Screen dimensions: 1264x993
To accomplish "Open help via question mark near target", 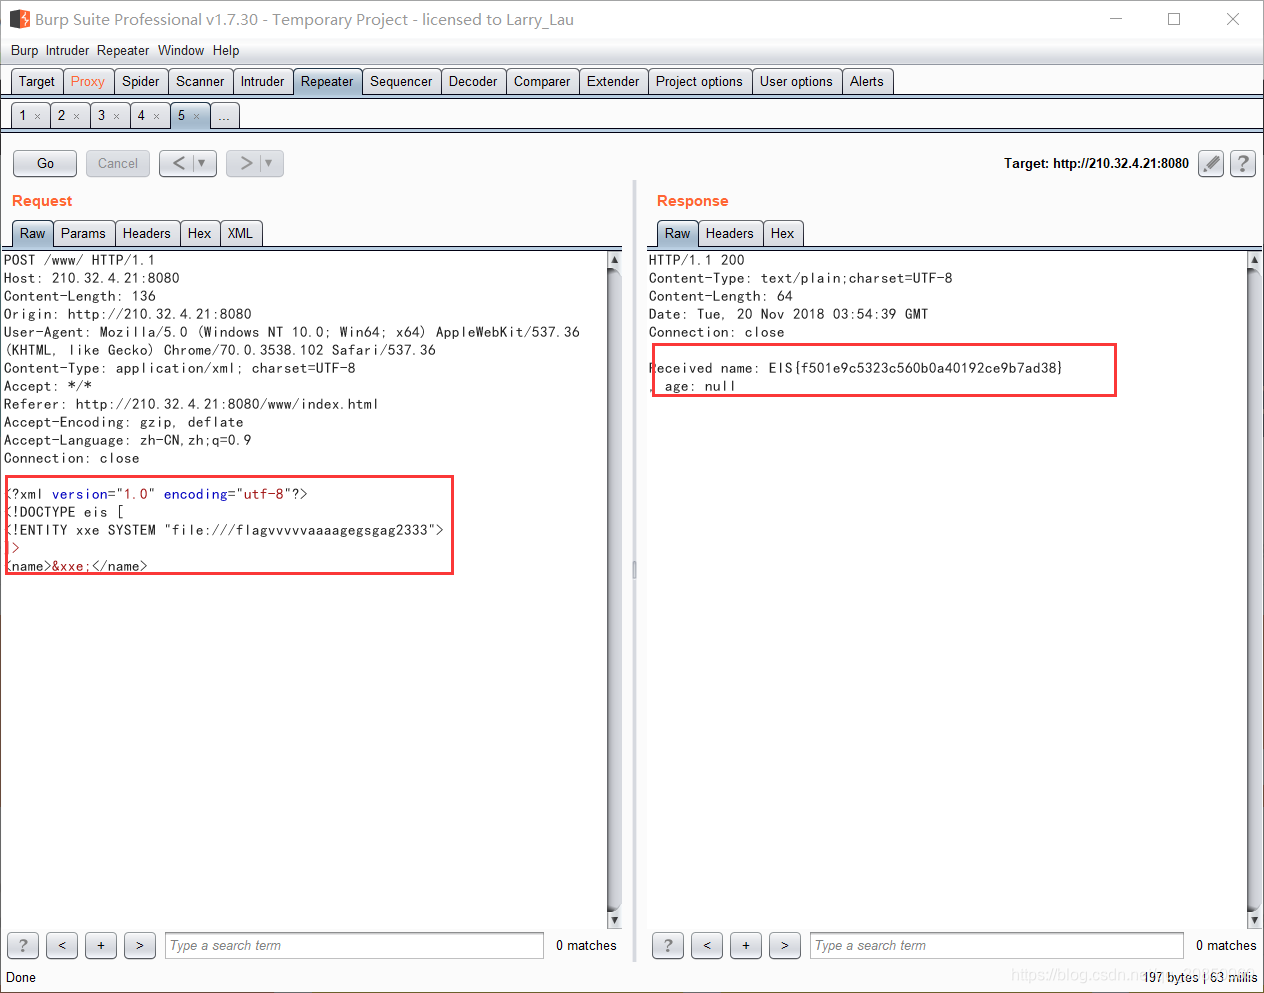I will [x=1243, y=163].
